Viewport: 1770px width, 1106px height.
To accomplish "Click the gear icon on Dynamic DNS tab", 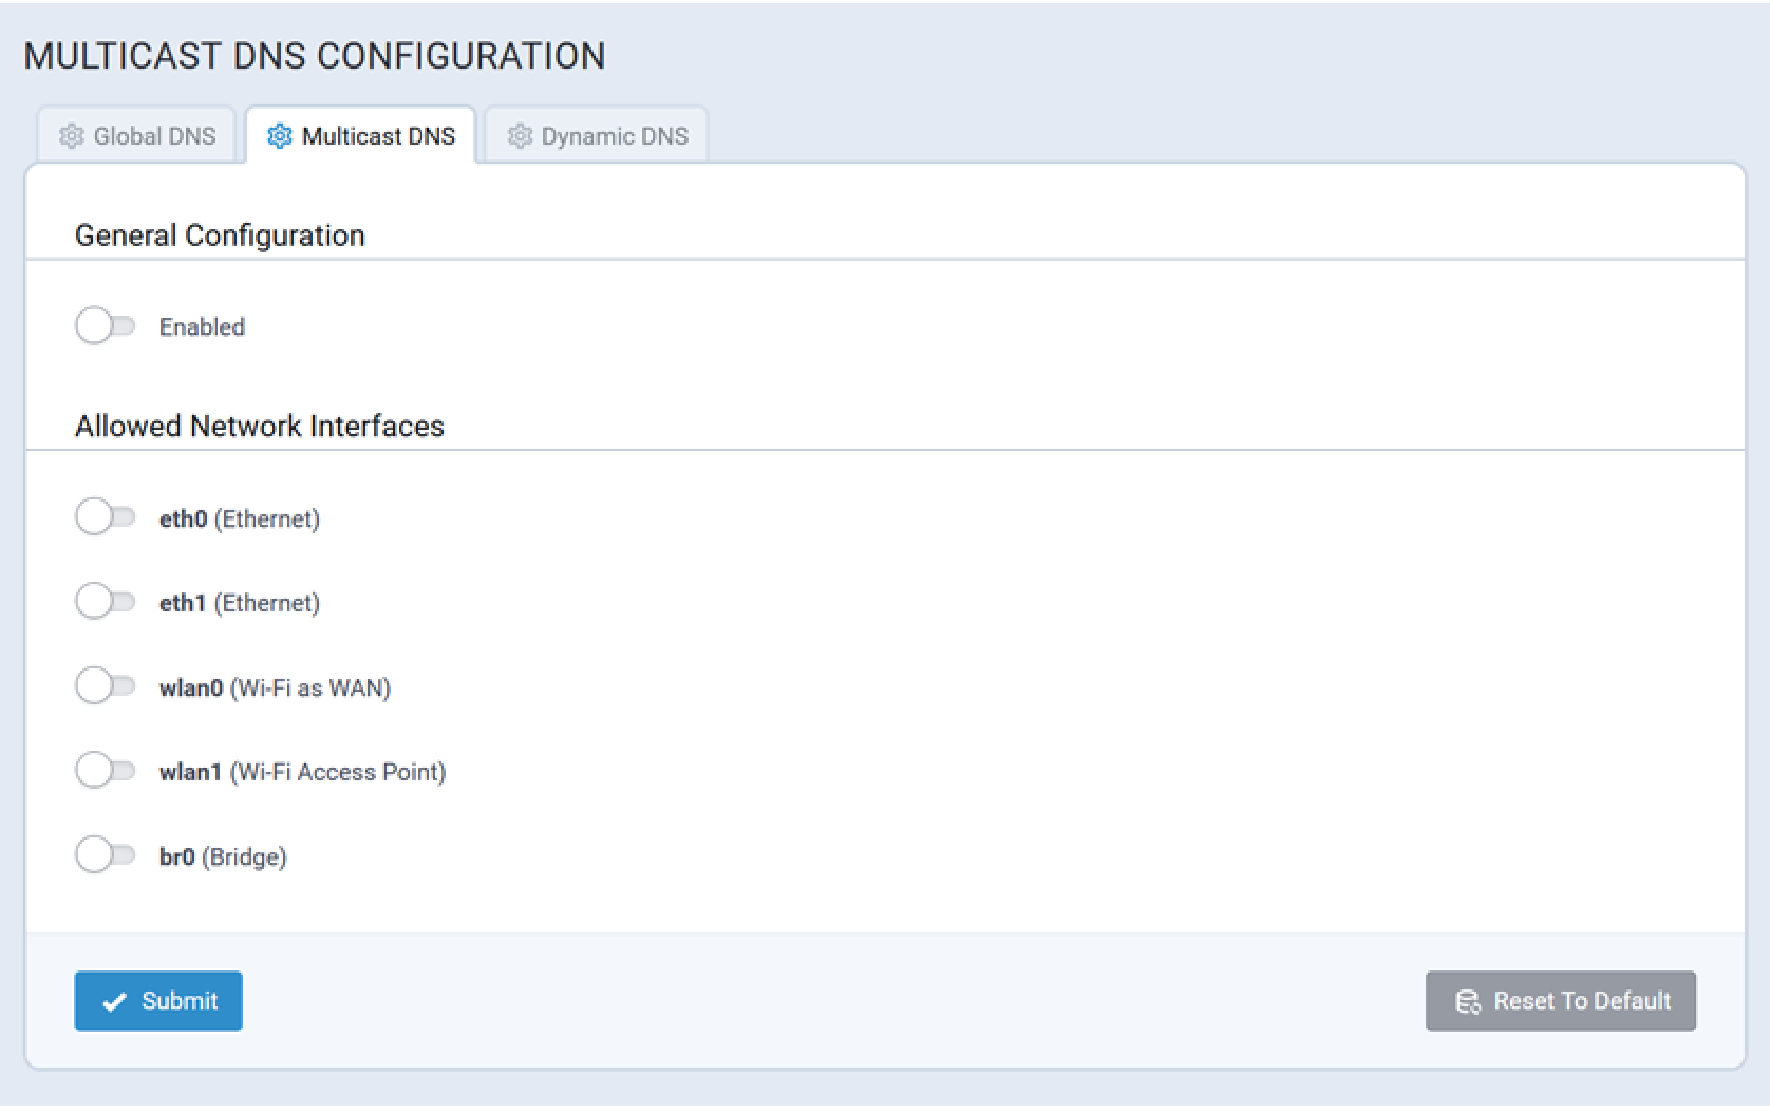I will click(519, 136).
